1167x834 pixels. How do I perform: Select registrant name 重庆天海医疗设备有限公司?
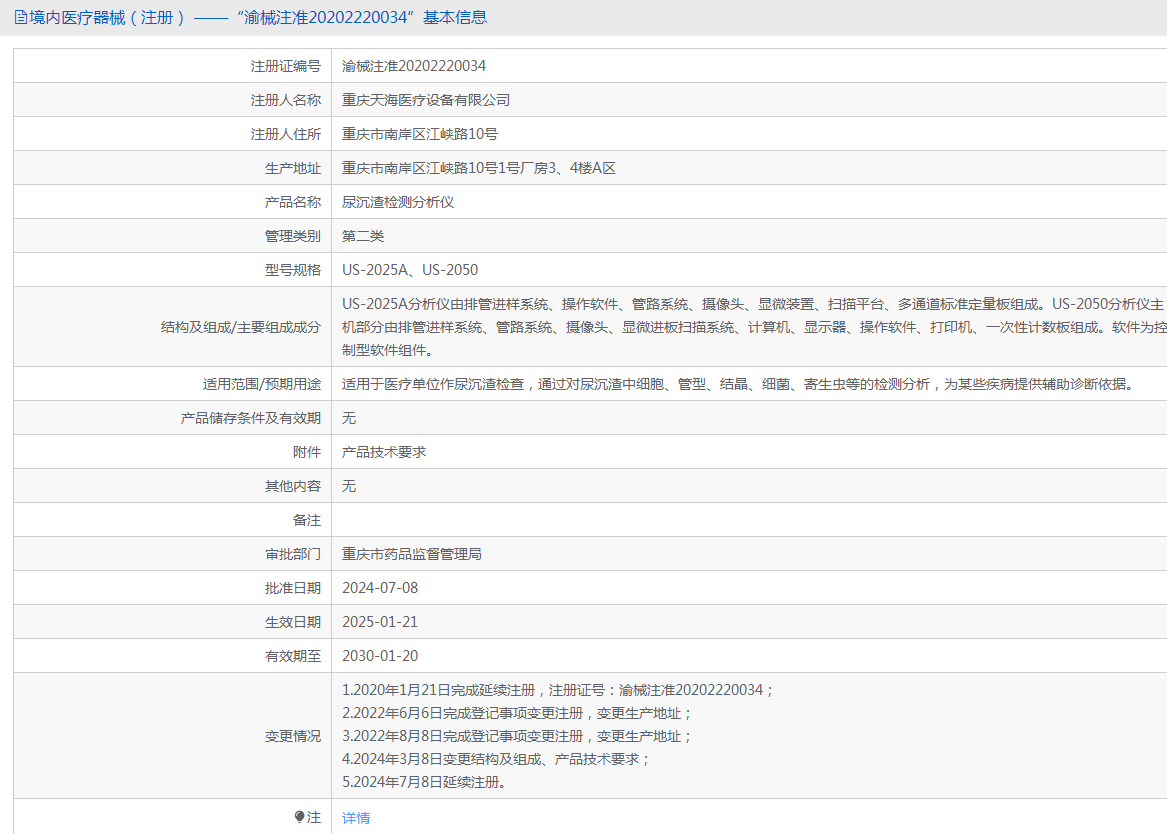[426, 100]
